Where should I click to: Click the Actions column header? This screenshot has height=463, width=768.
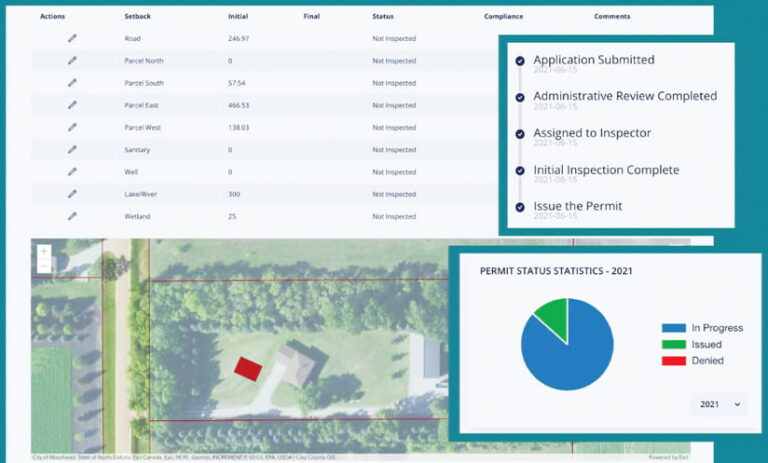coord(52,16)
